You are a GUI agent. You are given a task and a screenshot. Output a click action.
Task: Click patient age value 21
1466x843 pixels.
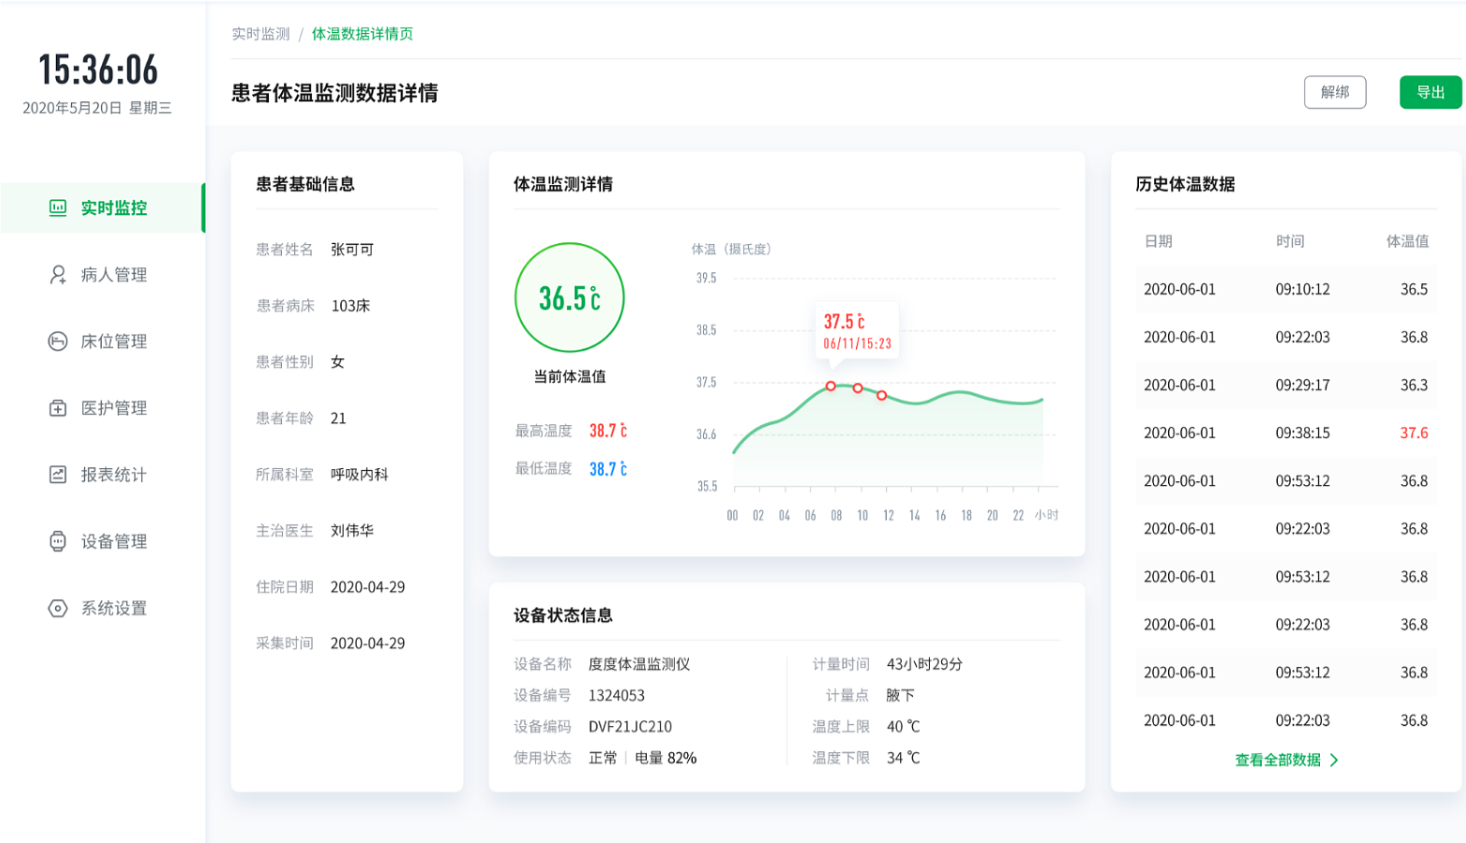click(x=339, y=418)
